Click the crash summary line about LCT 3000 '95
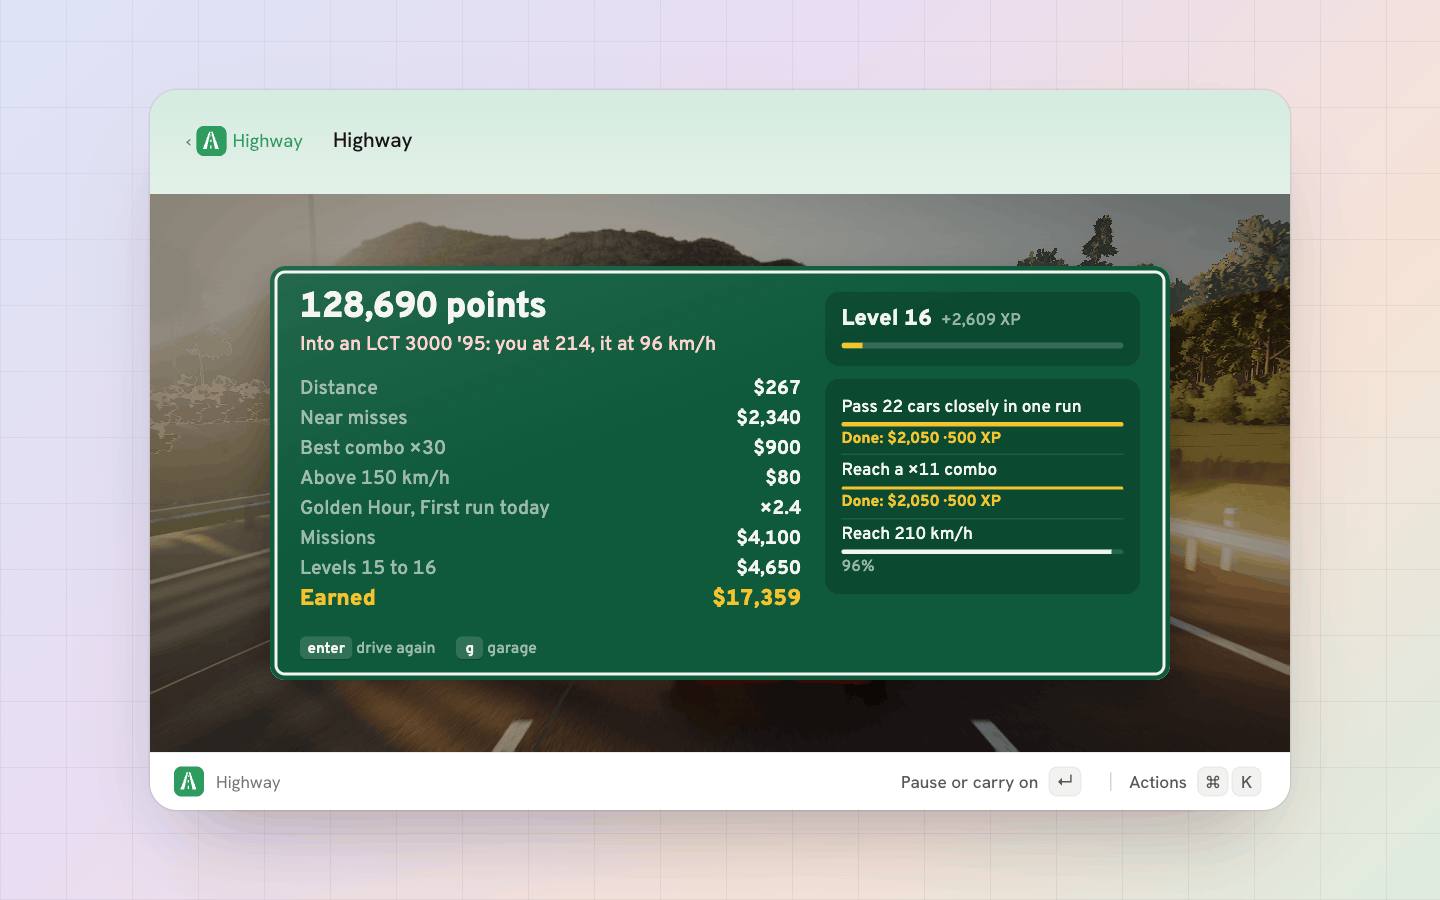The image size is (1440, 900). pos(508,344)
